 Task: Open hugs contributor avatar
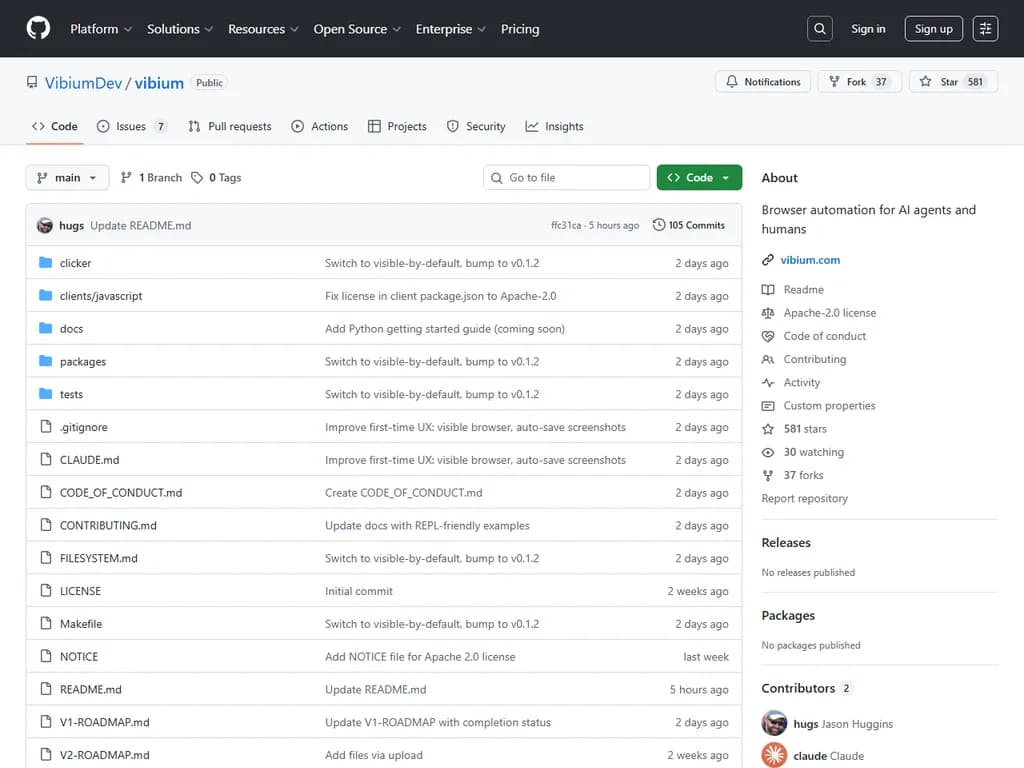click(x=774, y=722)
